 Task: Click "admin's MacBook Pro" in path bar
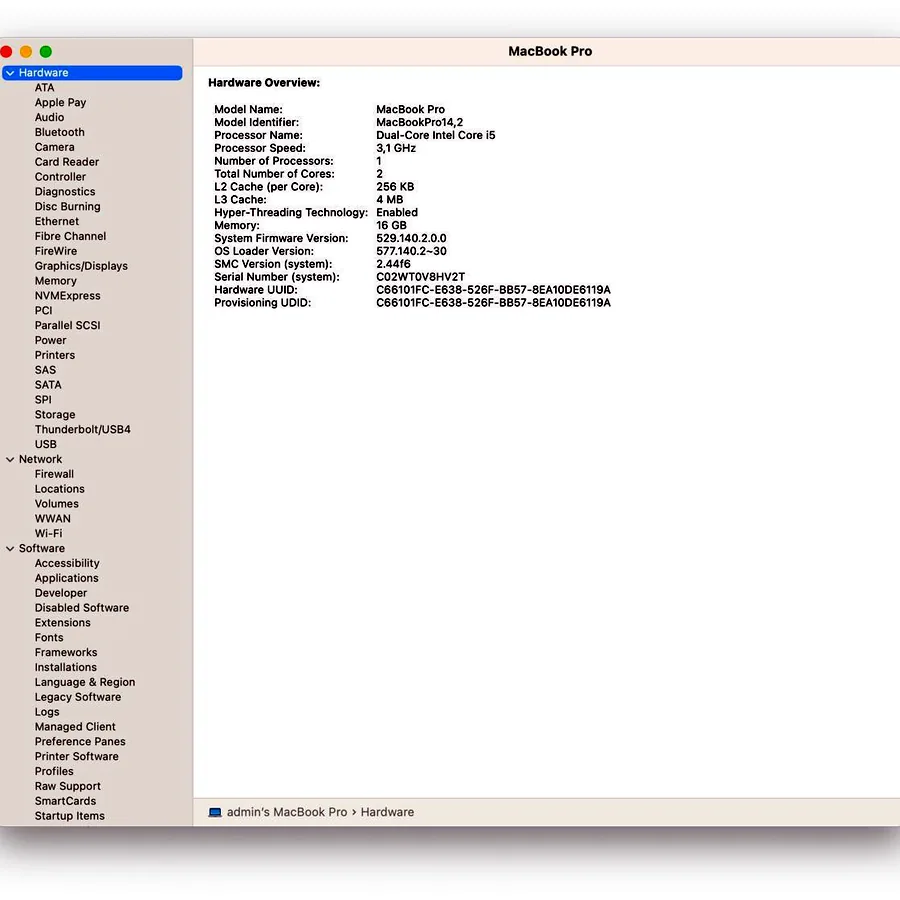[x=287, y=813]
